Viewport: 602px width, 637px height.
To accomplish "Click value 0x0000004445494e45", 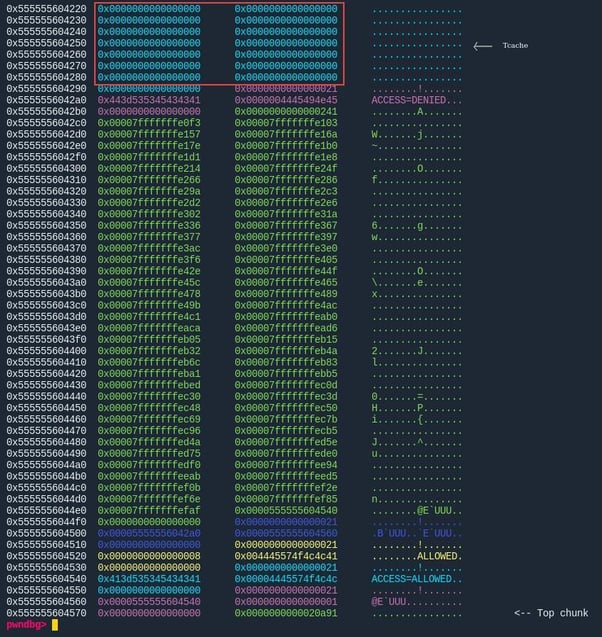I will click(286, 100).
